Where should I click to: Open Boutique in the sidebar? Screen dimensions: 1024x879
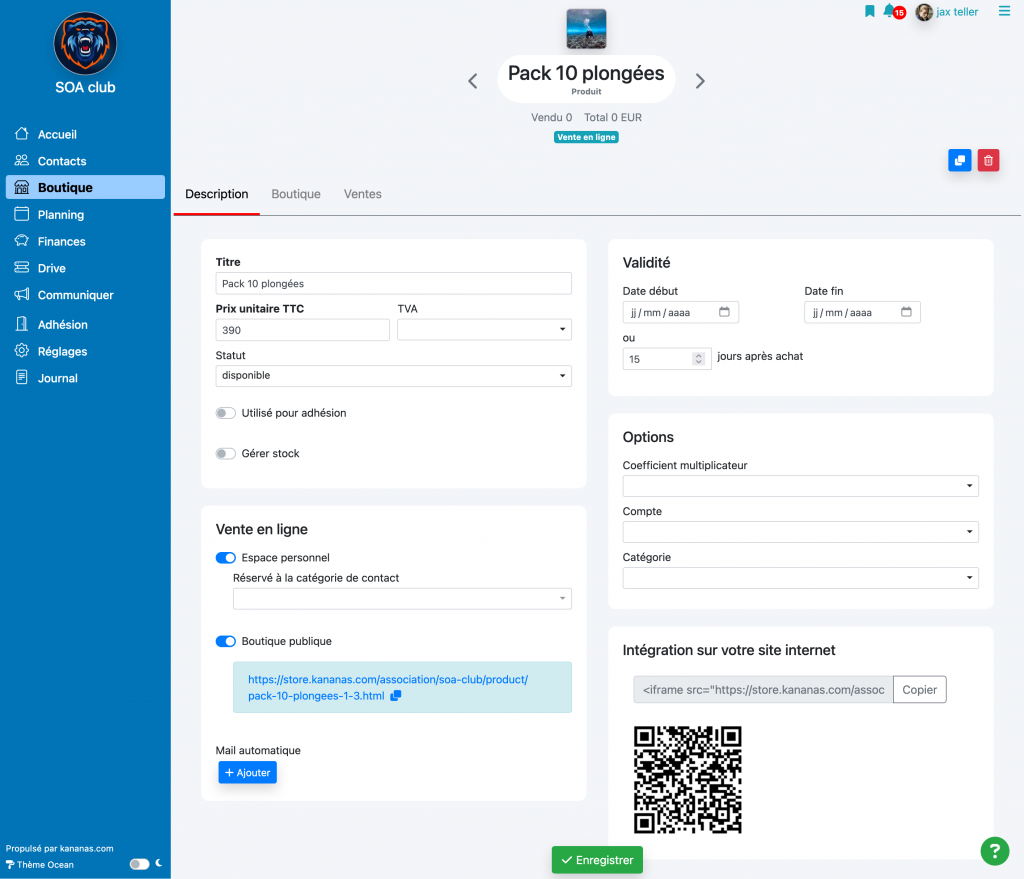pyautogui.click(x=85, y=187)
